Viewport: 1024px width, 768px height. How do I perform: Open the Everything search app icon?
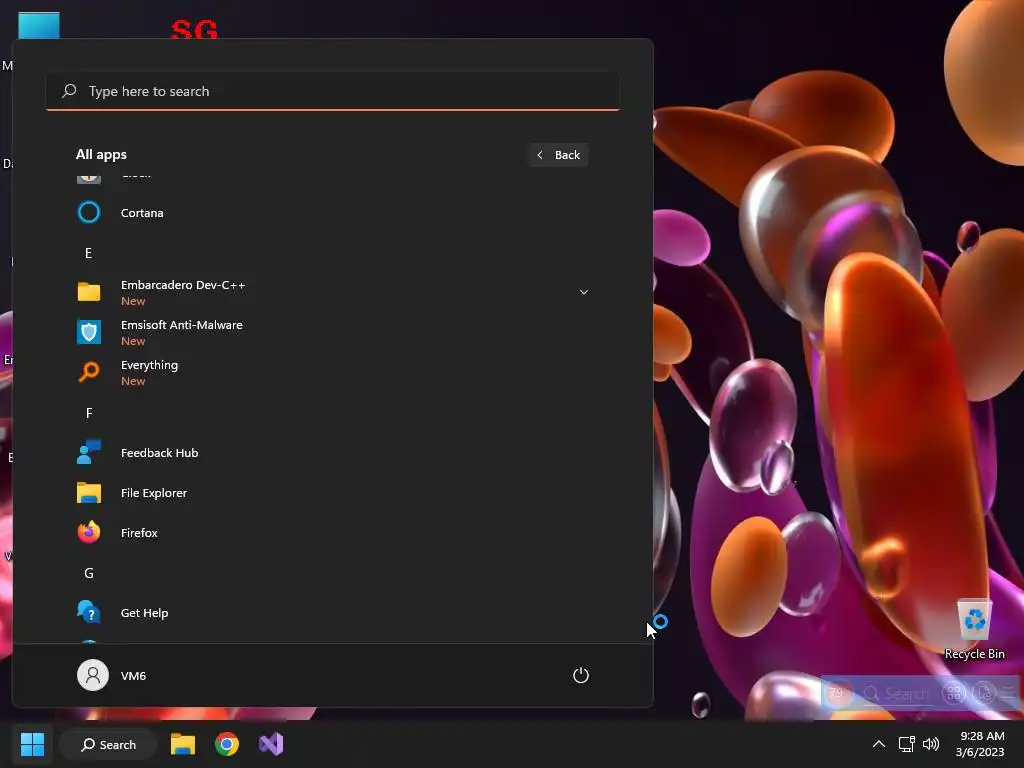(x=89, y=372)
